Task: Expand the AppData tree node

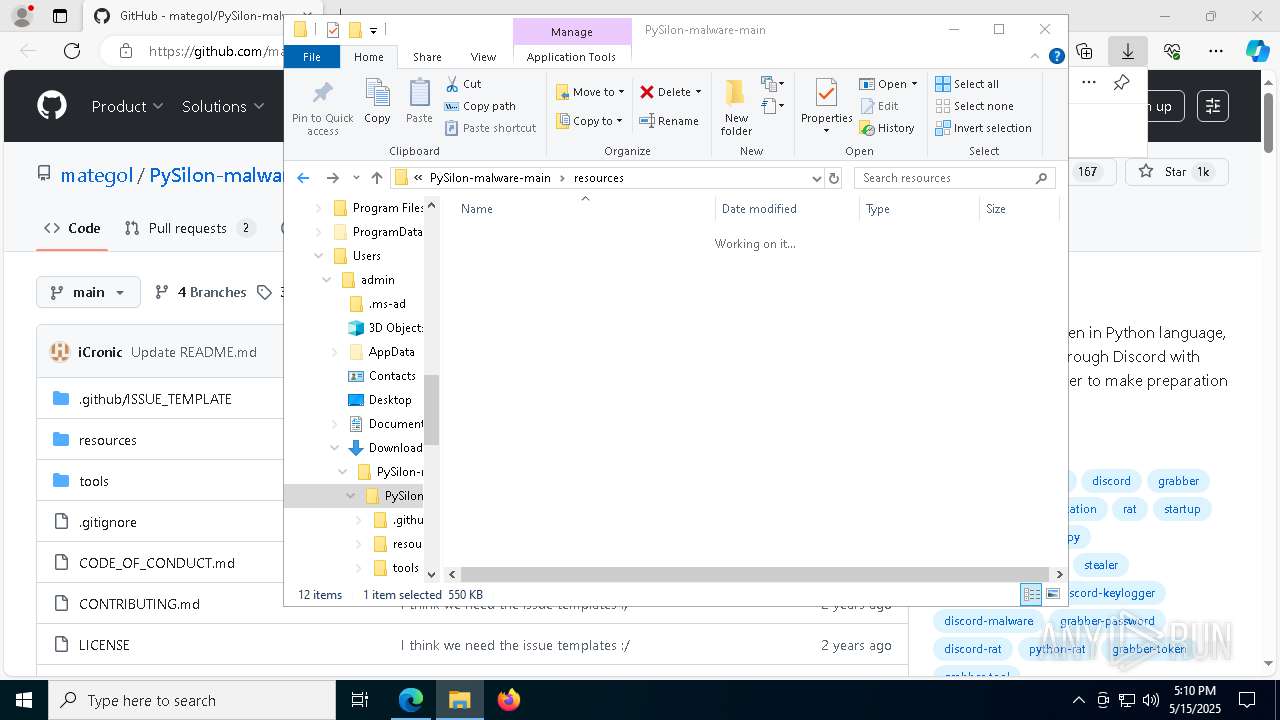Action: (335, 352)
